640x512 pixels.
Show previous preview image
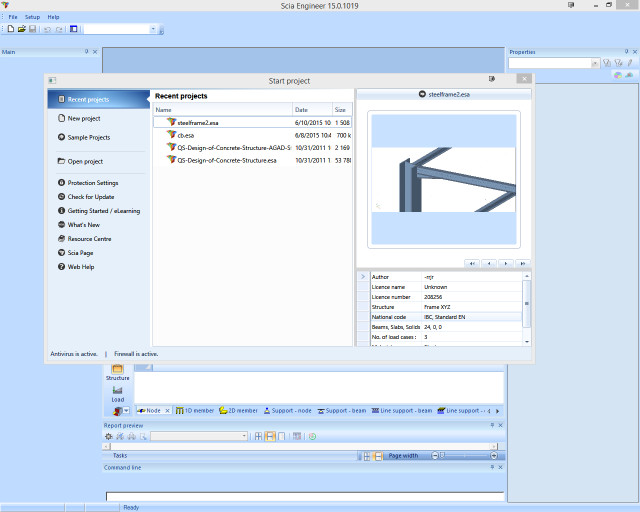coord(489,263)
